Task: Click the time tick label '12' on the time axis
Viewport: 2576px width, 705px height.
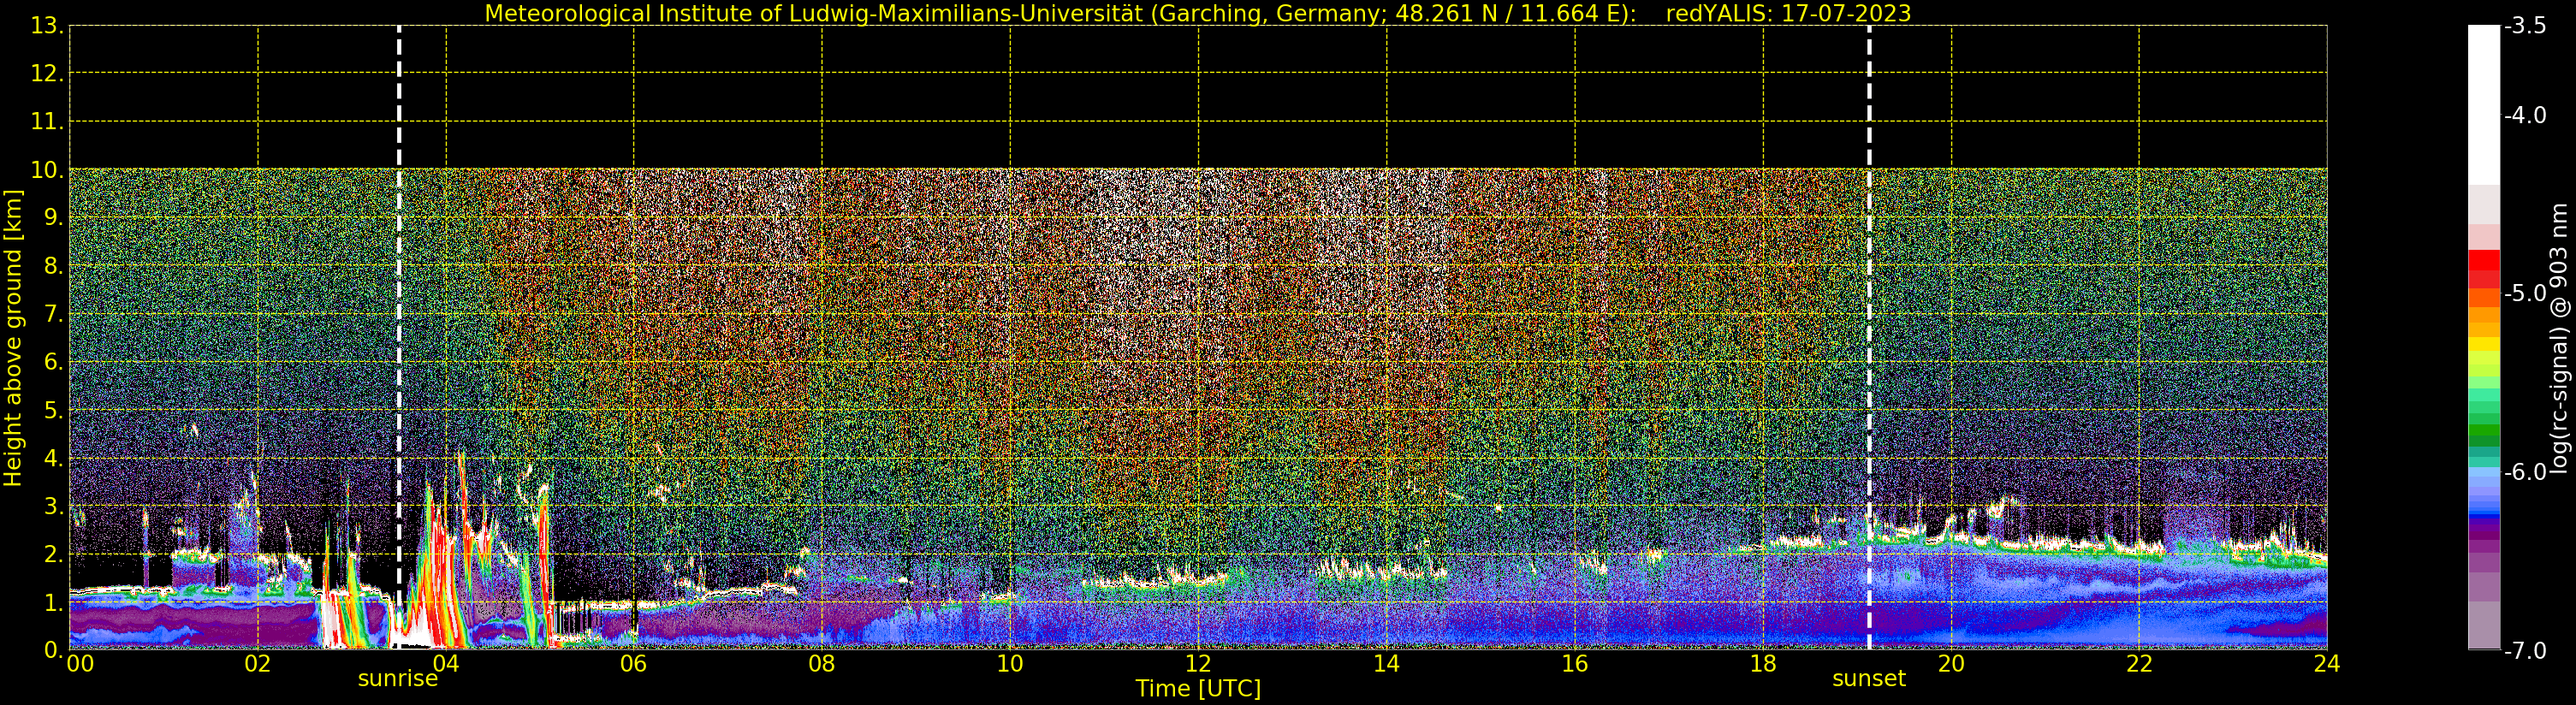Action: [x=1197, y=664]
